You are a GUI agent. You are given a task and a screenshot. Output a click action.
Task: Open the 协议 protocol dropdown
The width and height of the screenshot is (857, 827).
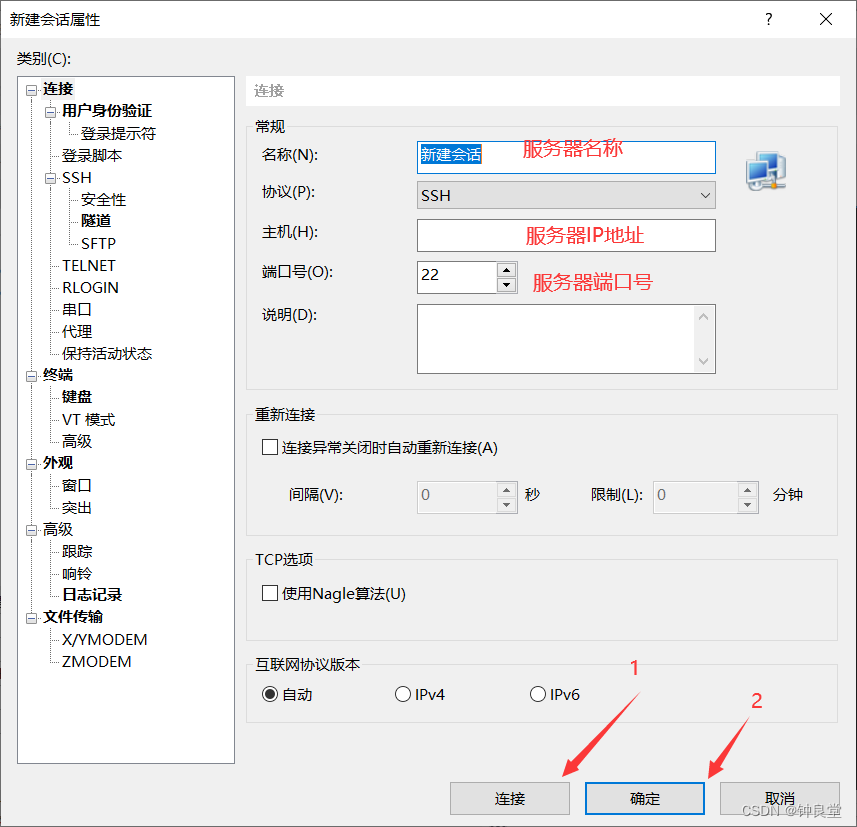click(706, 195)
